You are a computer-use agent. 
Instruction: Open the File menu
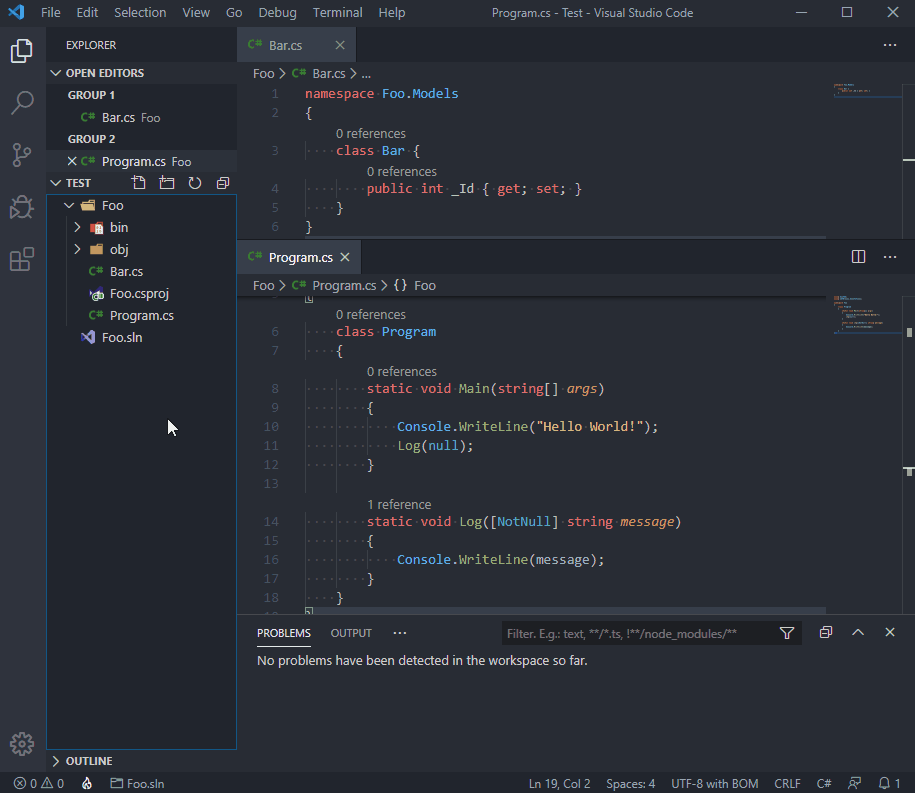point(51,12)
